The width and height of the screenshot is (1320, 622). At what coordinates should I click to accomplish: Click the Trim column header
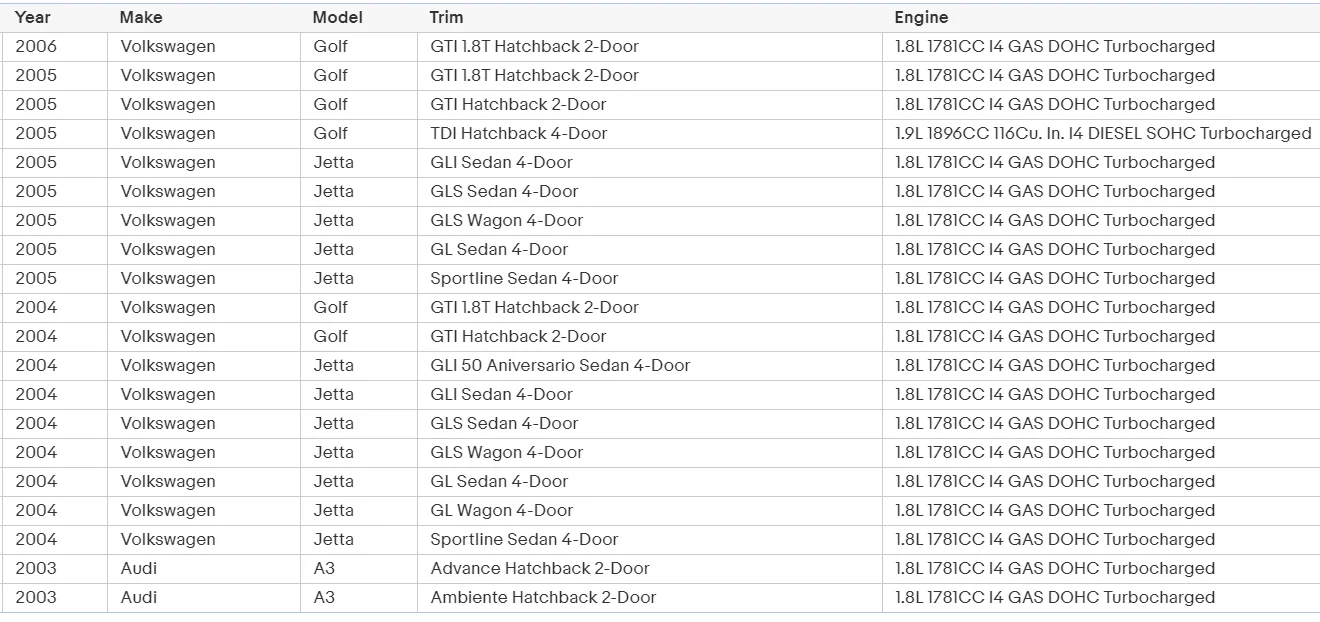point(446,17)
